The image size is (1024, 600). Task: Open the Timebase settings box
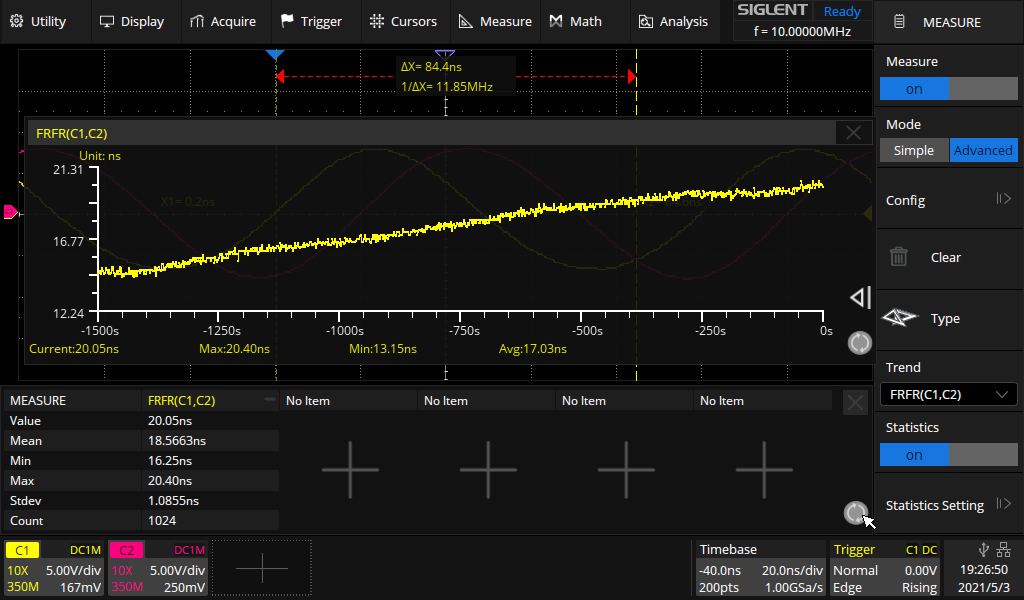(x=760, y=569)
